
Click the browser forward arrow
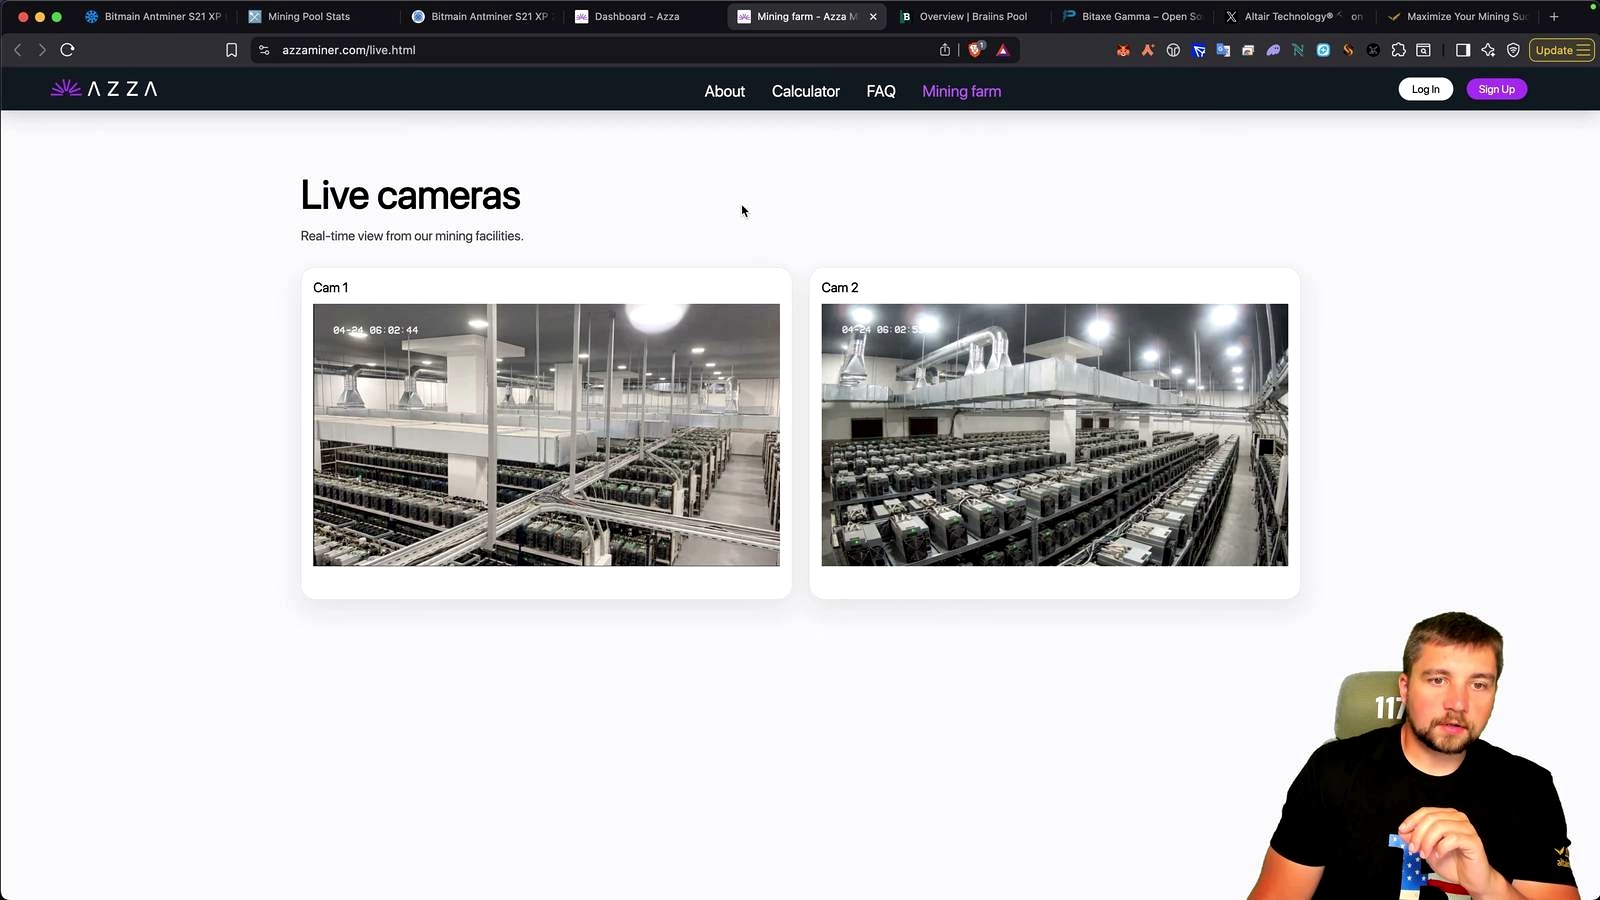(x=42, y=50)
